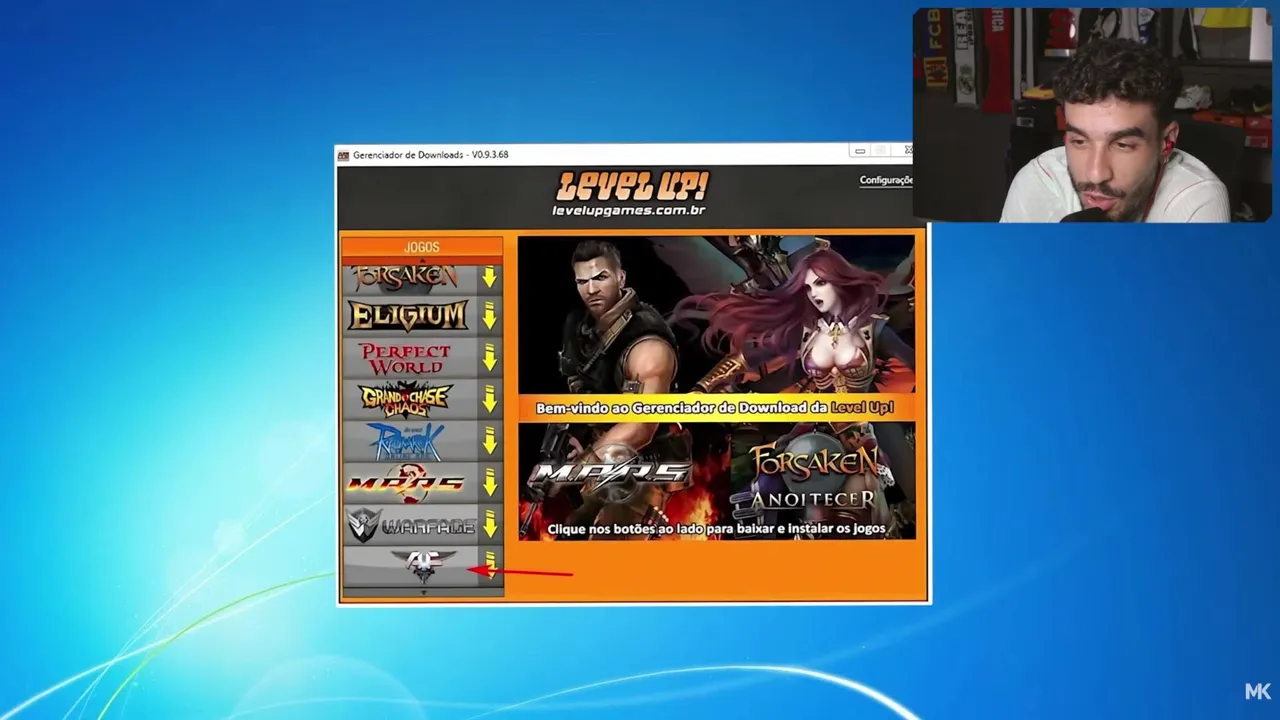Select the winged AF game logo
1280x720 pixels.
click(x=423, y=565)
